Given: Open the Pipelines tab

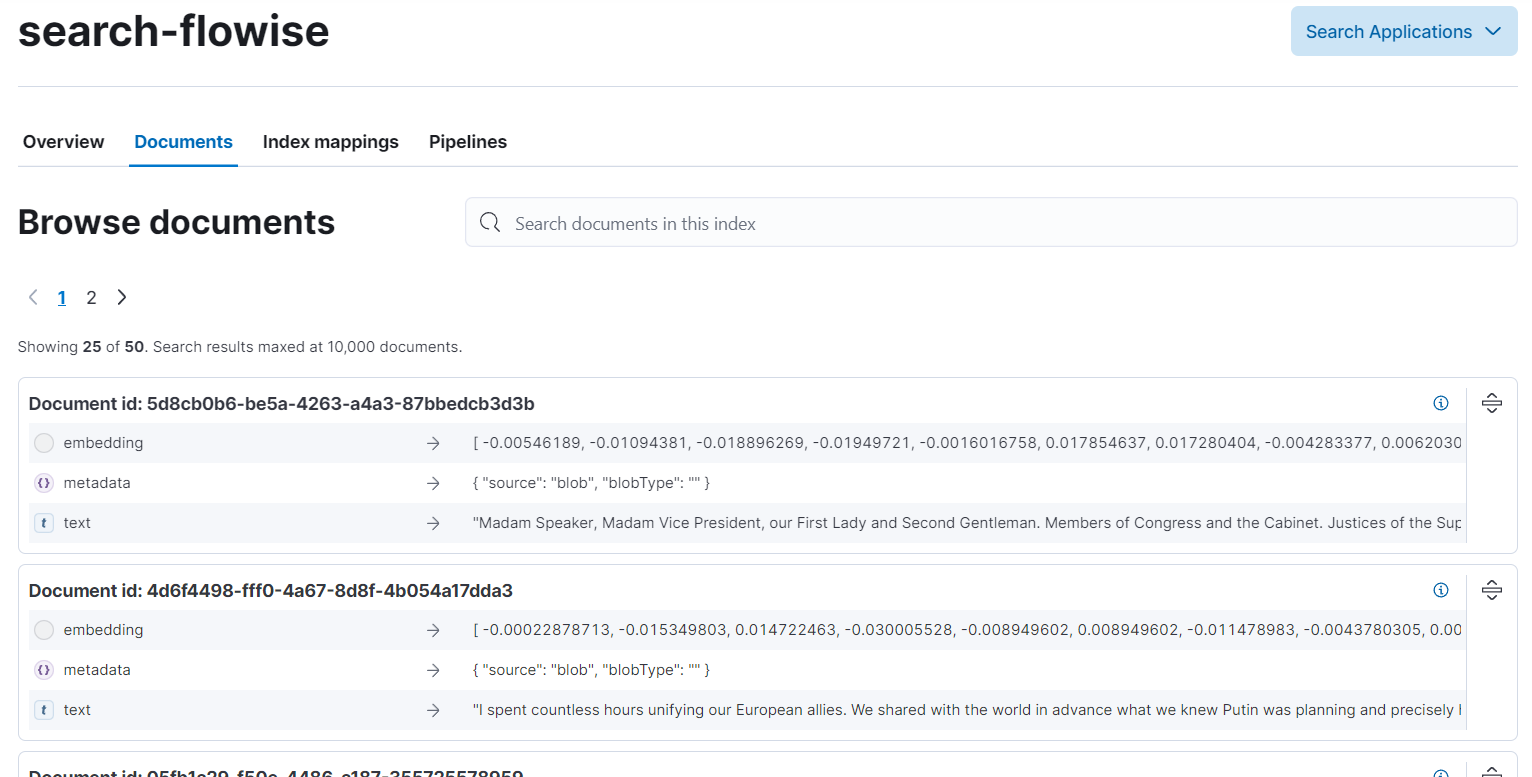Looking at the screenshot, I should (x=467, y=142).
